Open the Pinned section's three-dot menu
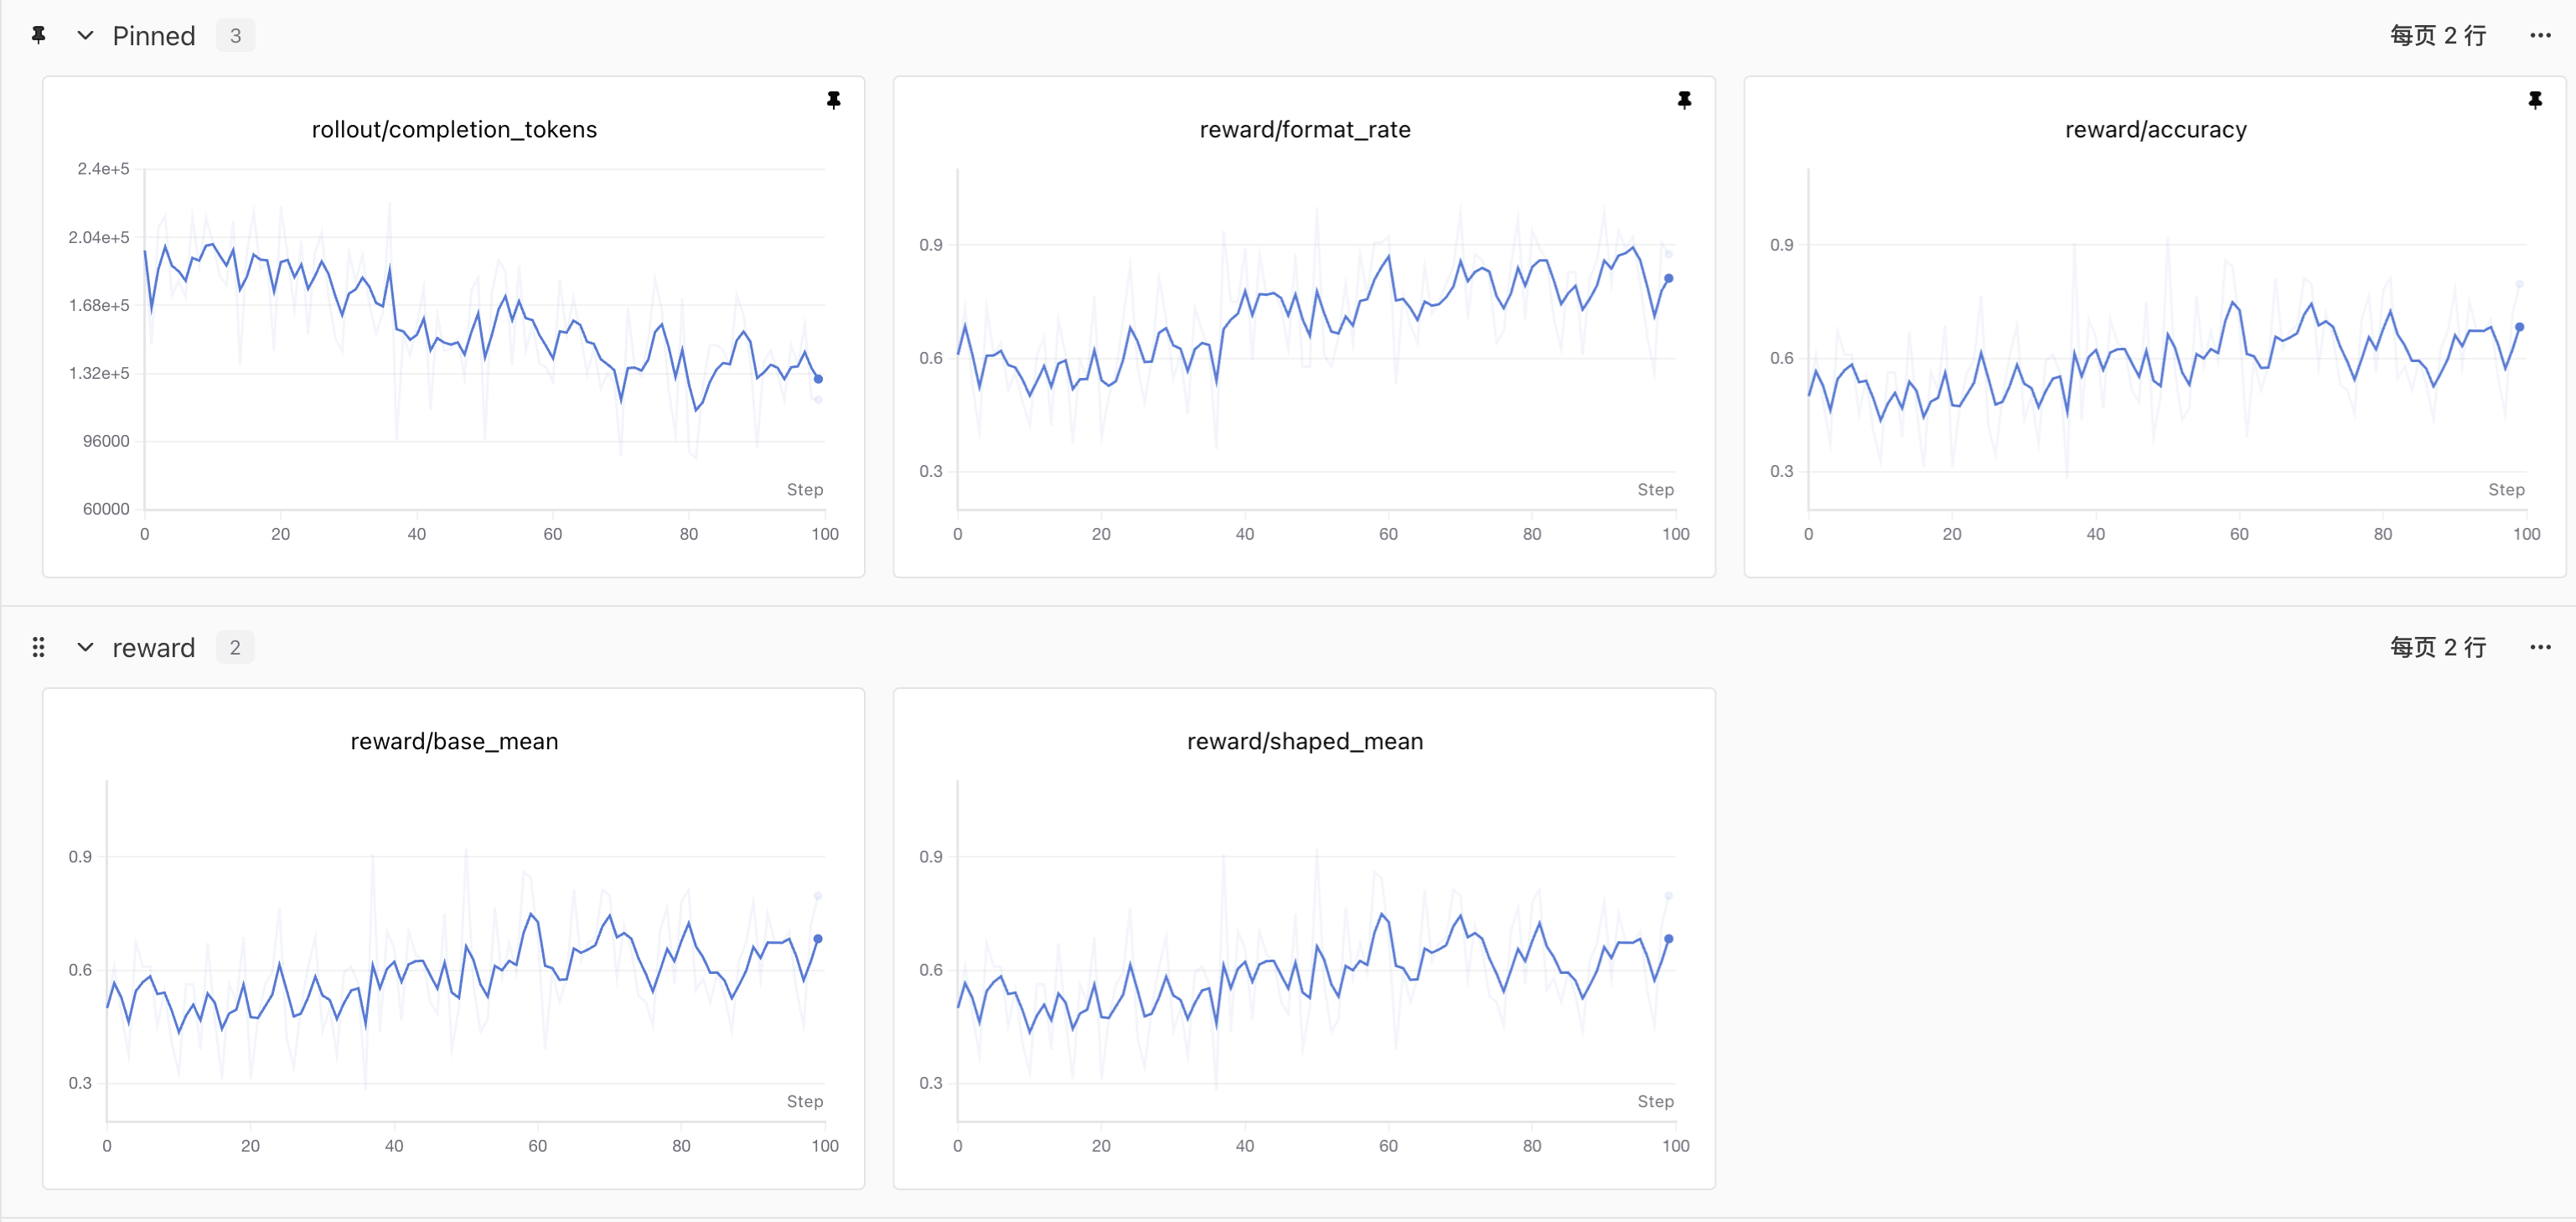 (x=2540, y=35)
